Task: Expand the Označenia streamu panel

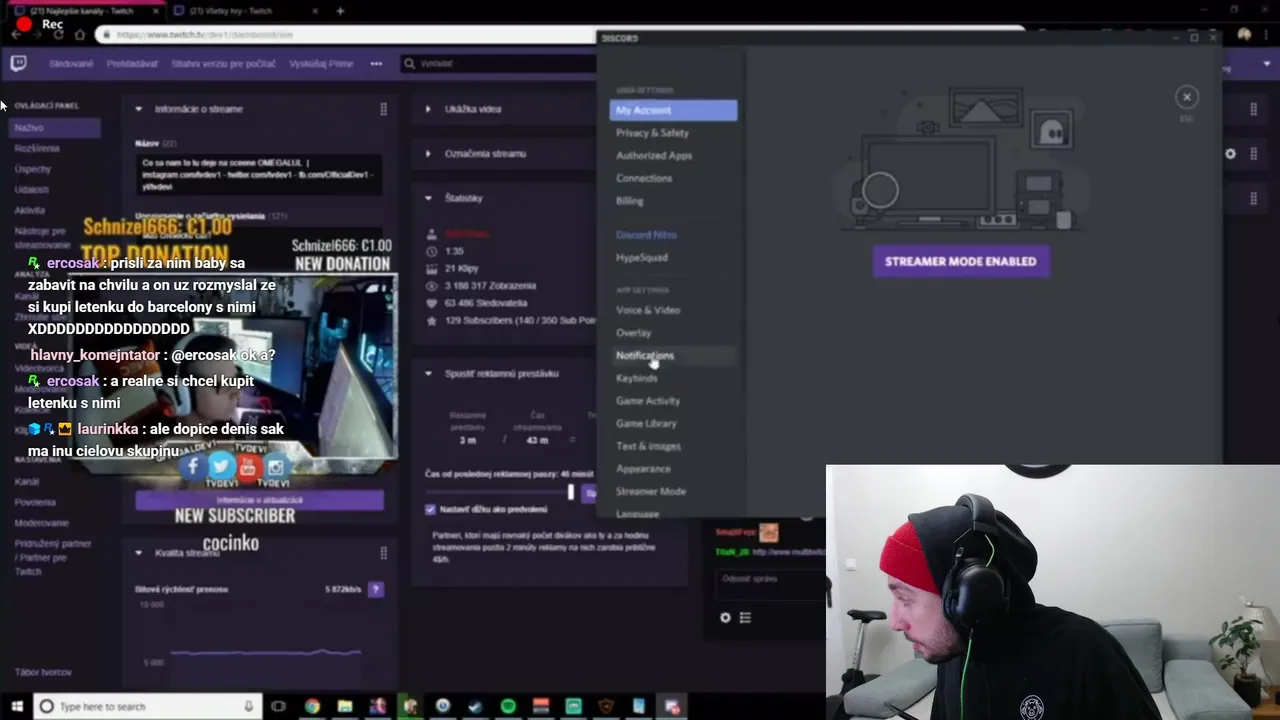Action: coord(428,154)
